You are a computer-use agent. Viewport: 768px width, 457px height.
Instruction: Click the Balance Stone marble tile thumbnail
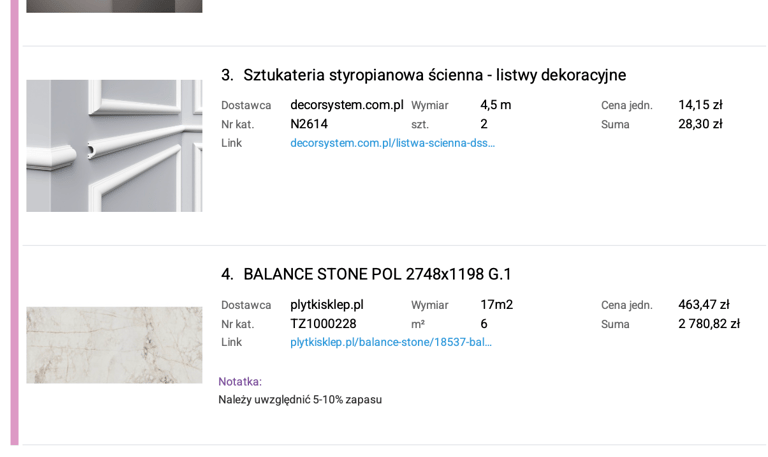[114, 345]
